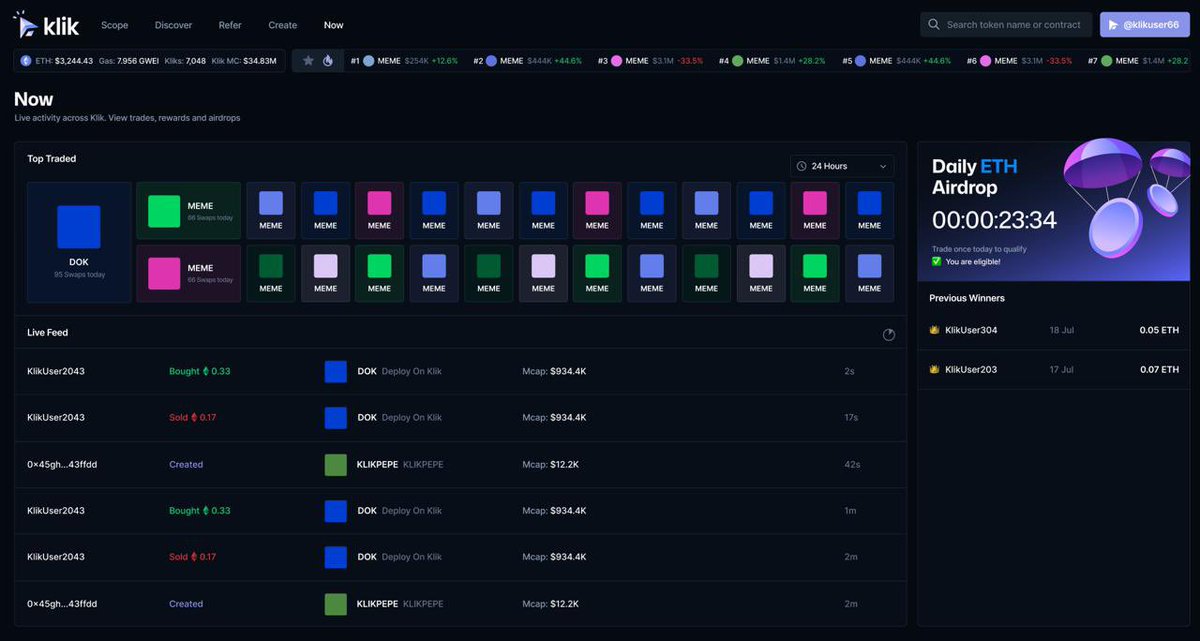Viewport: 1200px width, 641px height.
Task: Select the Now tab in navigation
Action: tap(334, 25)
